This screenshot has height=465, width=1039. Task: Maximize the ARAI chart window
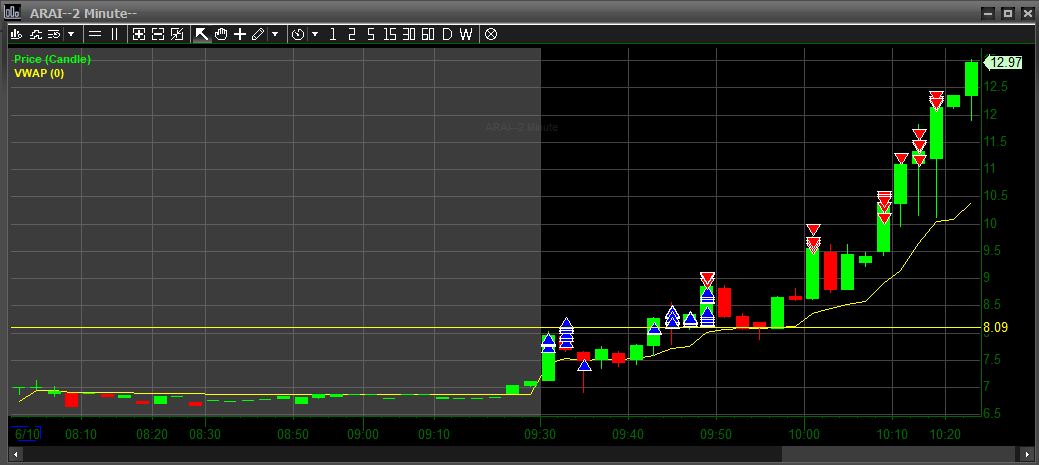1007,13
